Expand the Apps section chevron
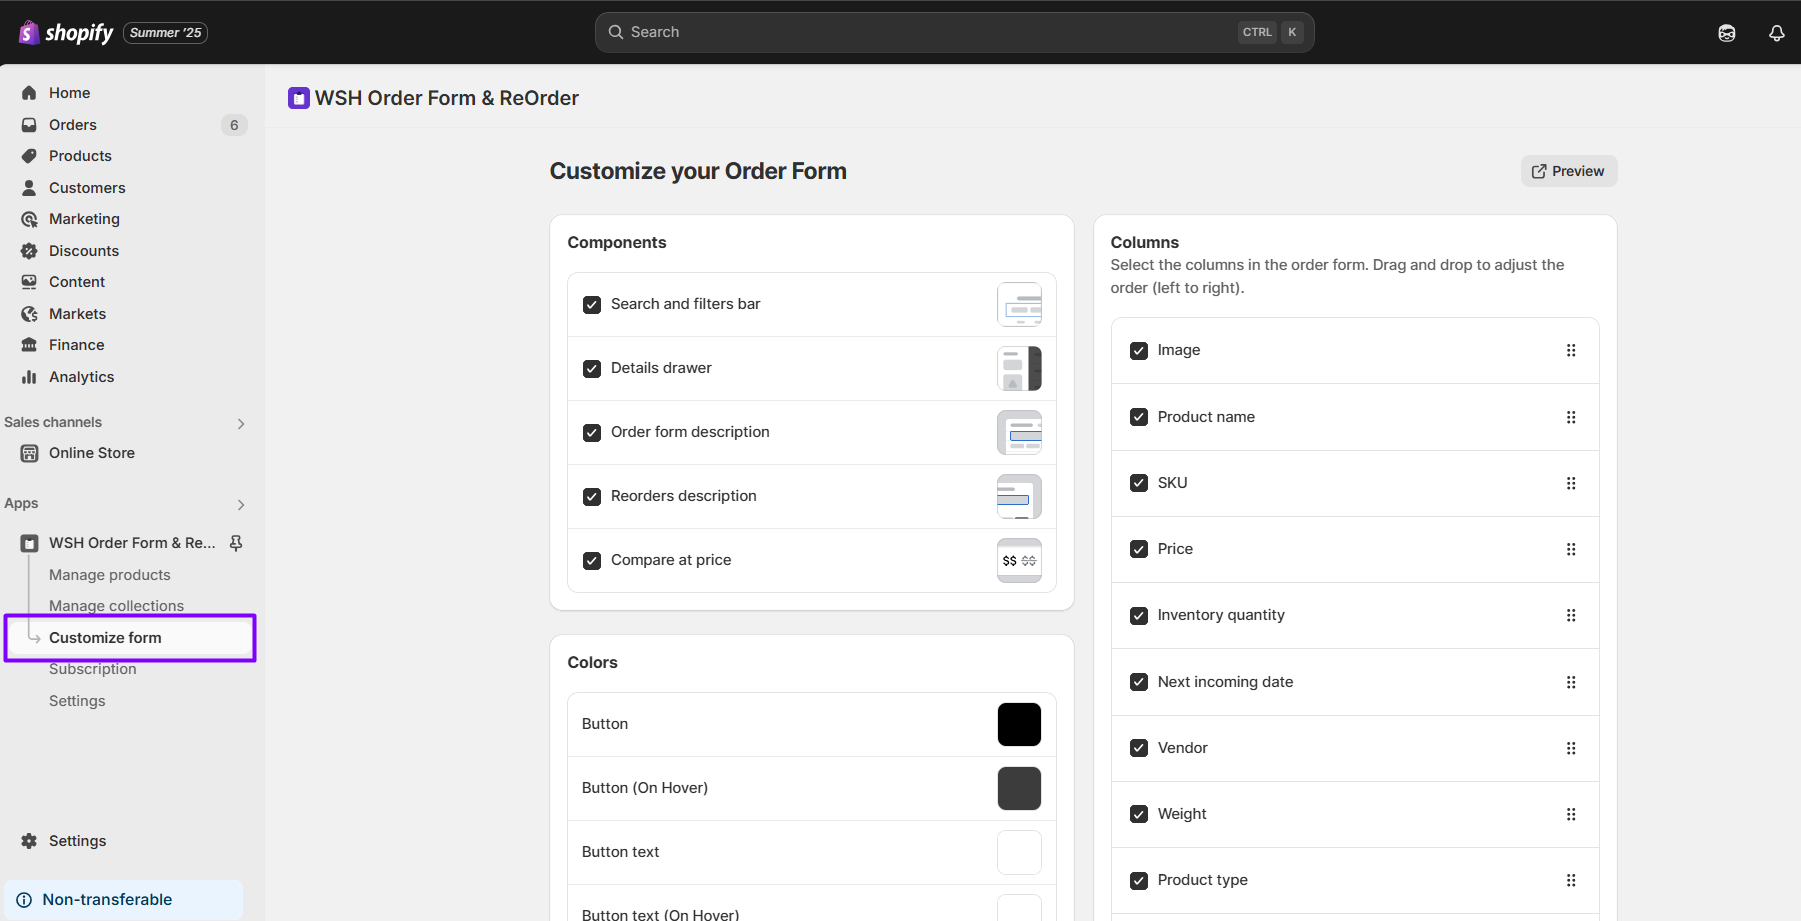The image size is (1801, 921). [x=240, y=505]
